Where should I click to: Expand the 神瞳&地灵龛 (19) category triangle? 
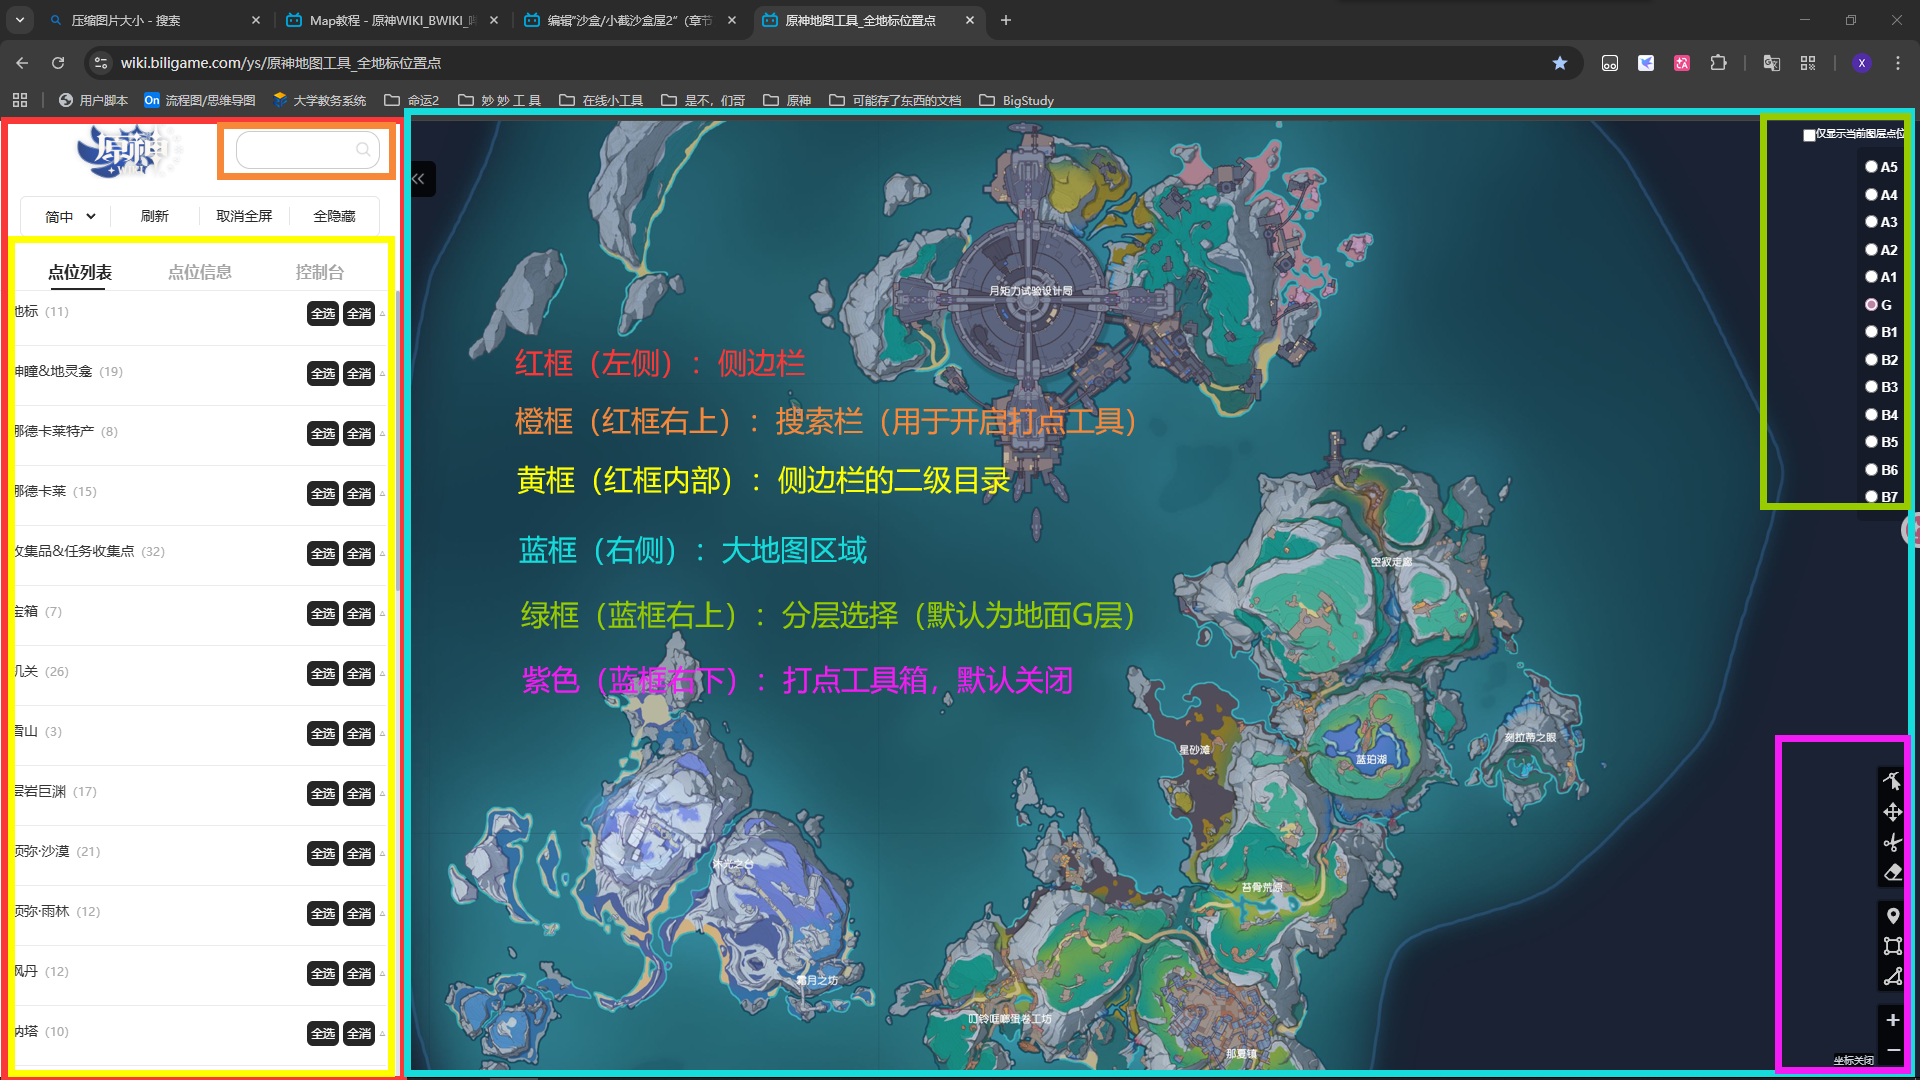[x=382, y=374]
